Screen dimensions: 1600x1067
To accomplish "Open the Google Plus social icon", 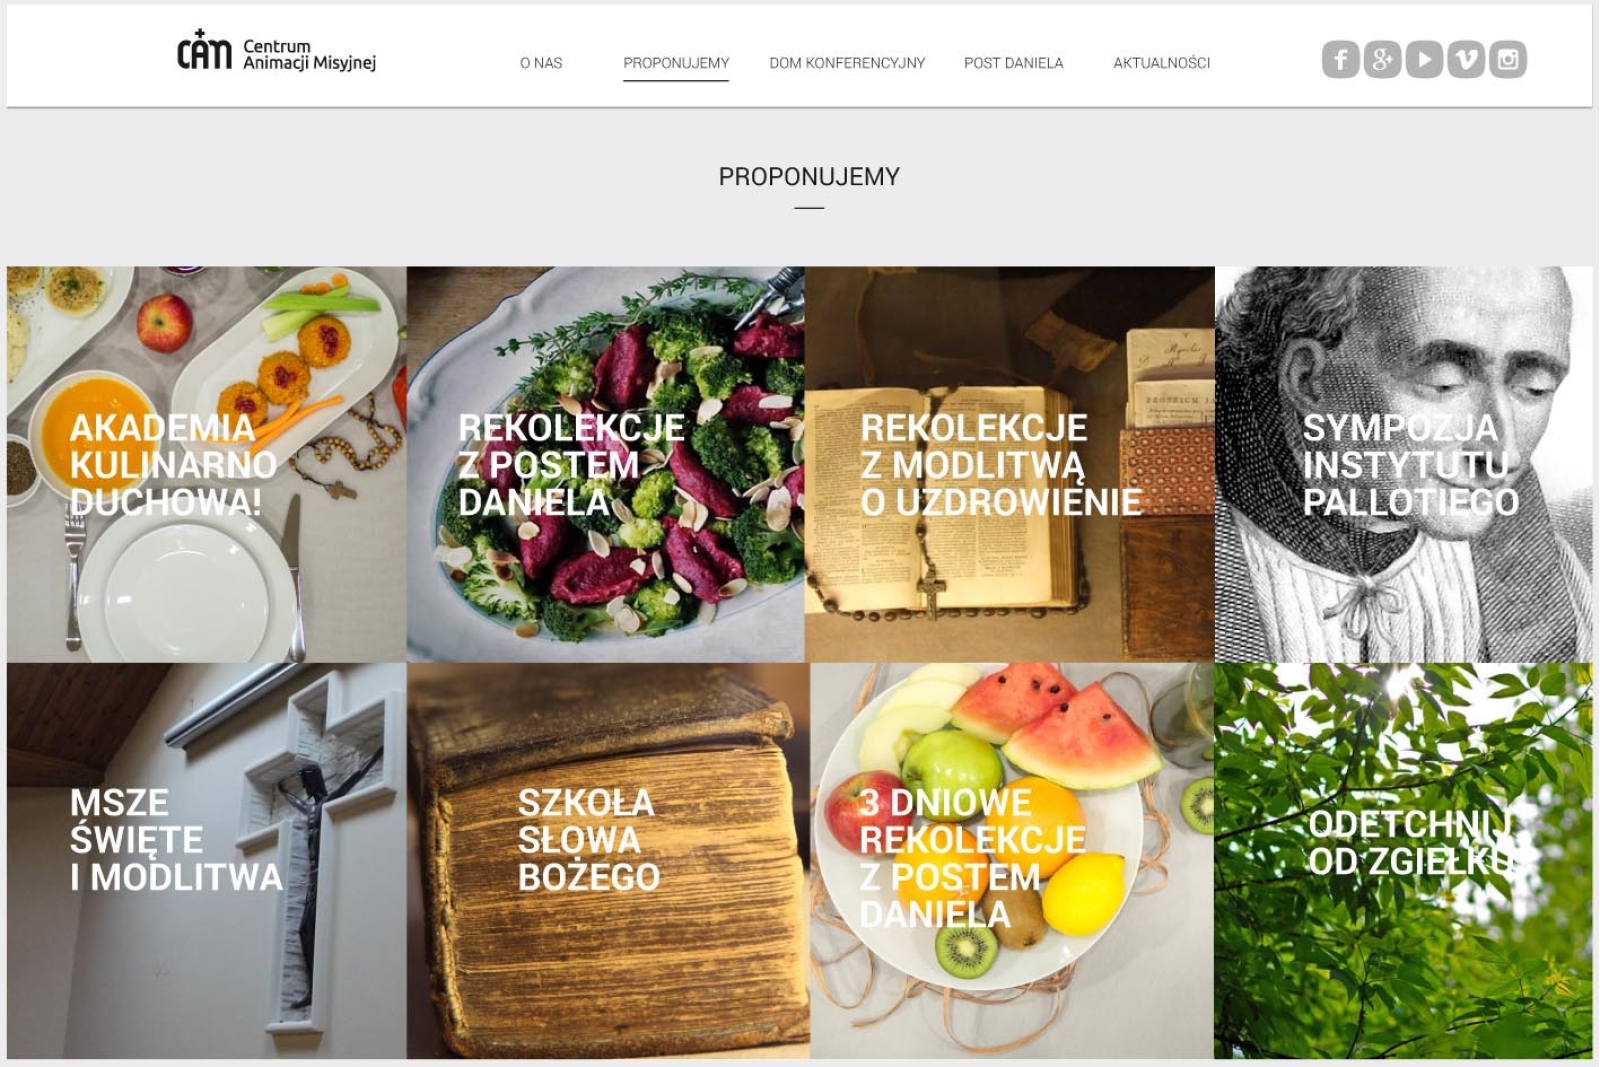I will [1382, 60].
